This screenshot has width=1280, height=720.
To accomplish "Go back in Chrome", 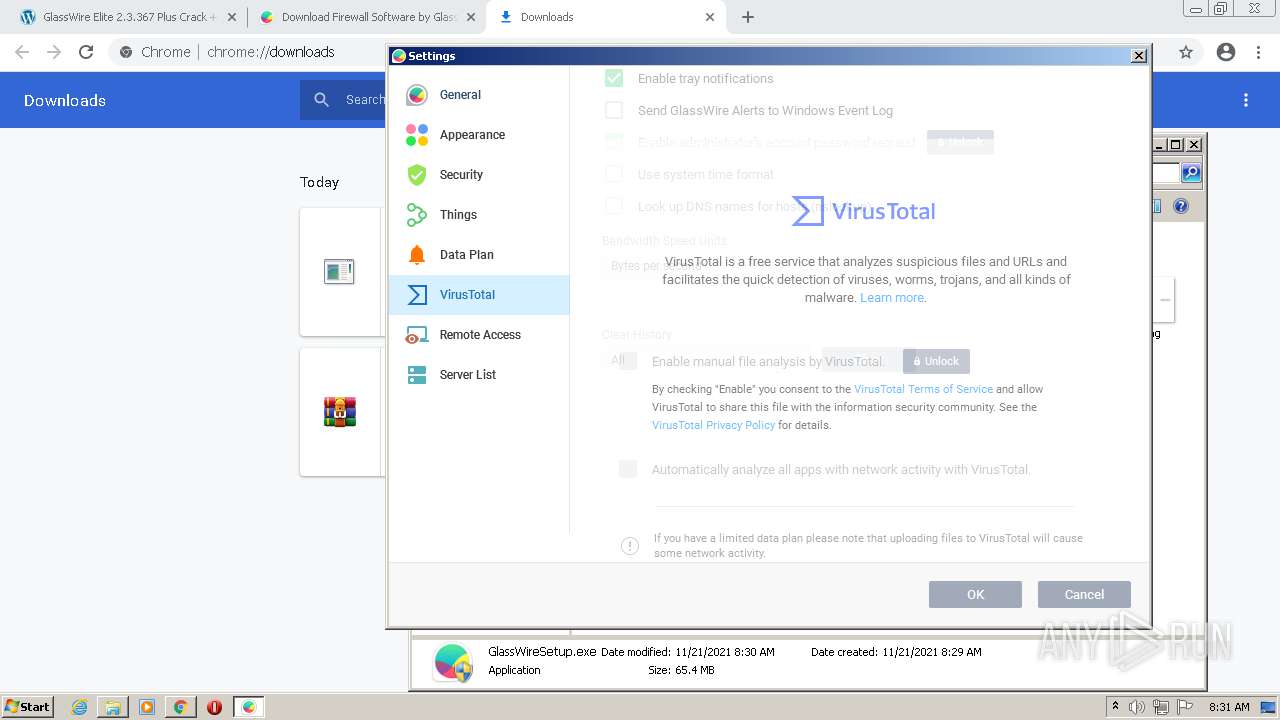I will 22,52.
